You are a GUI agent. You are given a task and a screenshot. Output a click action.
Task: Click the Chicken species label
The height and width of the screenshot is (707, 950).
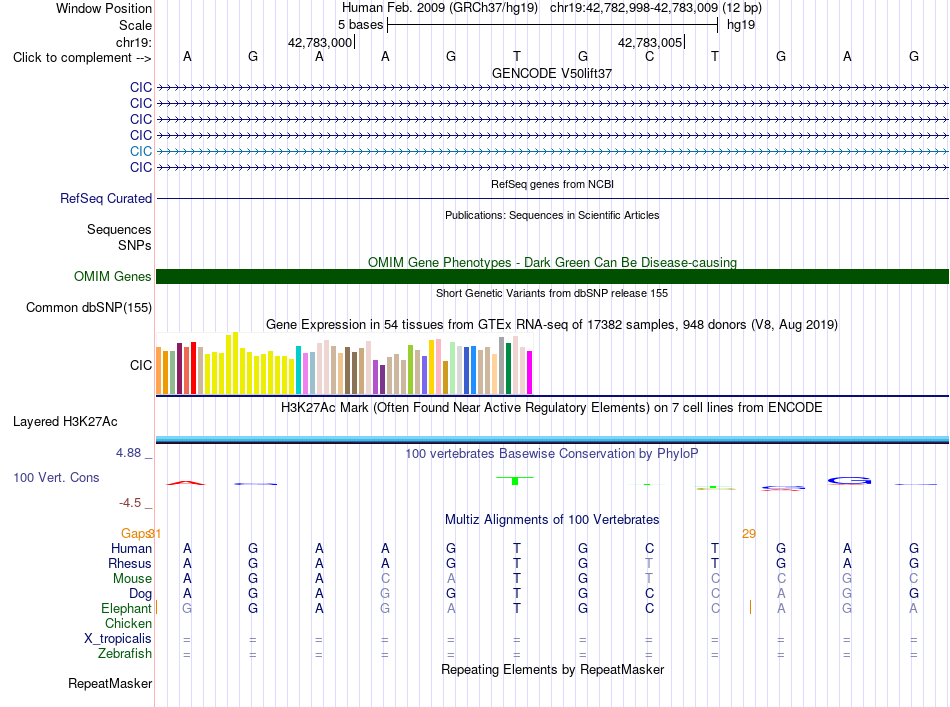[128, 623]
